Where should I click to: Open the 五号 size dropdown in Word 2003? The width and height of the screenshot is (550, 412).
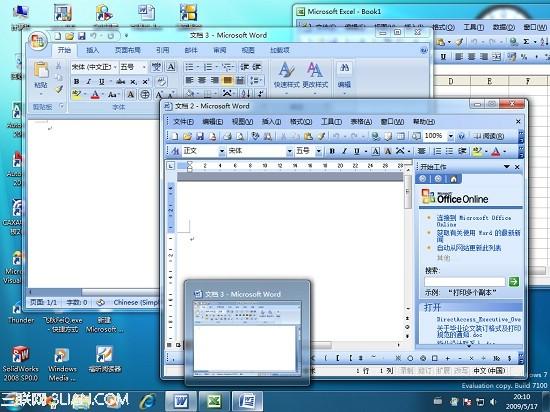(x=318, y=151)
